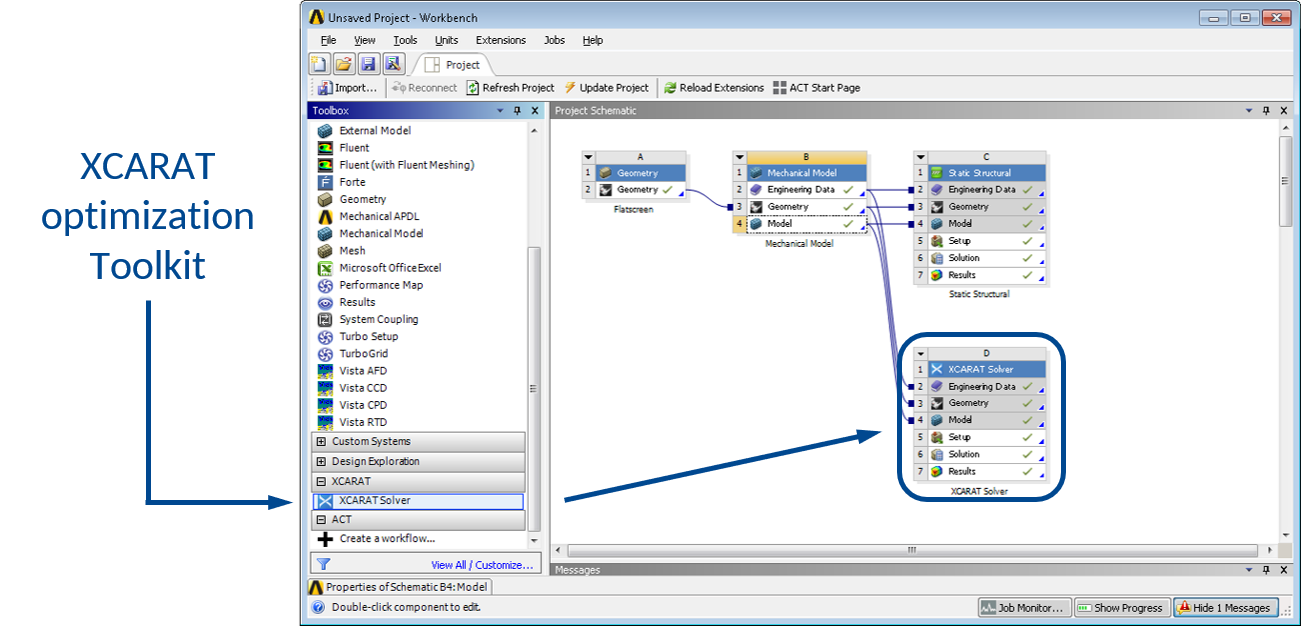Click the Toolbox filter funnel icon
Screen dimensions: 1301x626
[323, 564]
